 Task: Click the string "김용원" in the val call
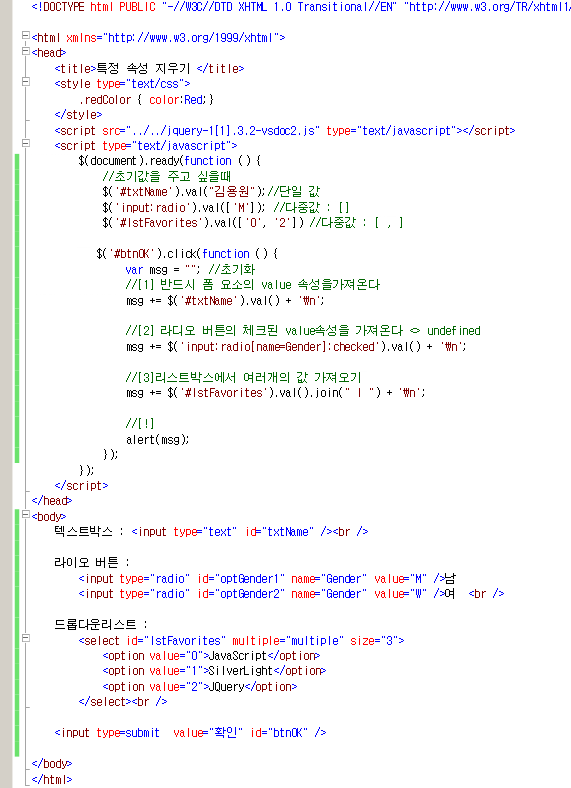click(232, 191)
